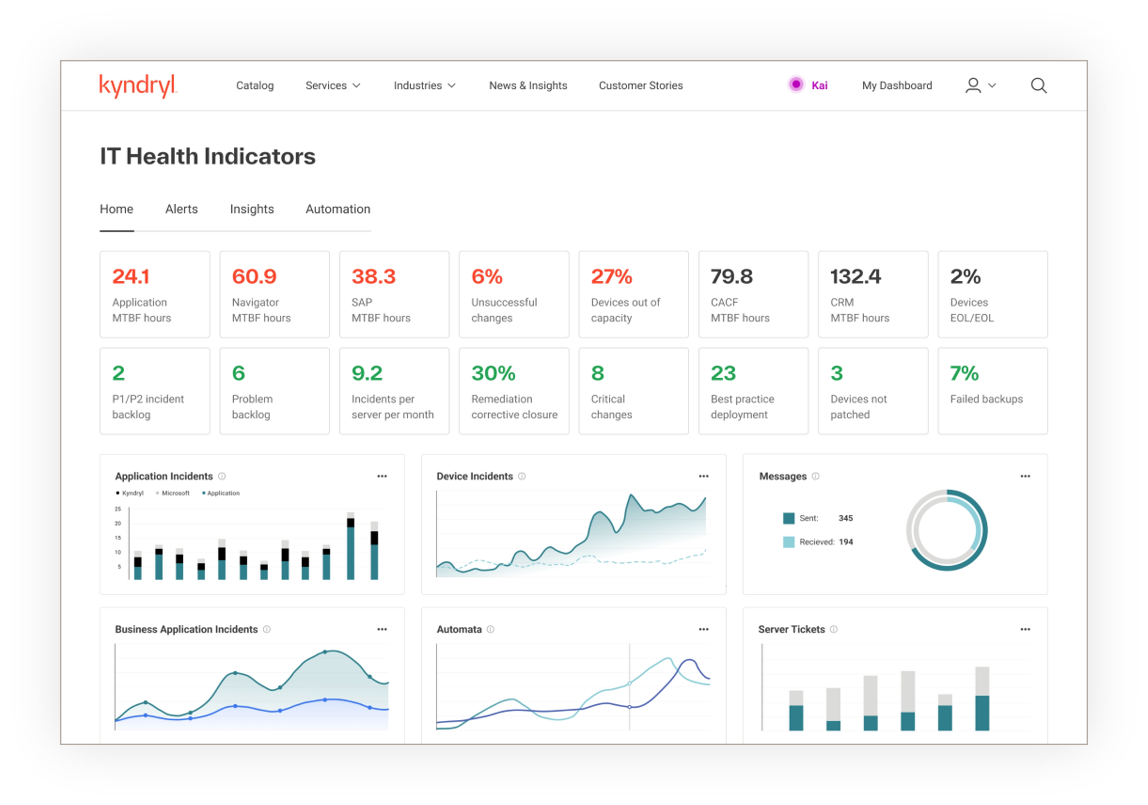The width and height of the screenshot is (1148, 805).
Task: Click the Sent teal legend swatch
Action: pos(789,518)
